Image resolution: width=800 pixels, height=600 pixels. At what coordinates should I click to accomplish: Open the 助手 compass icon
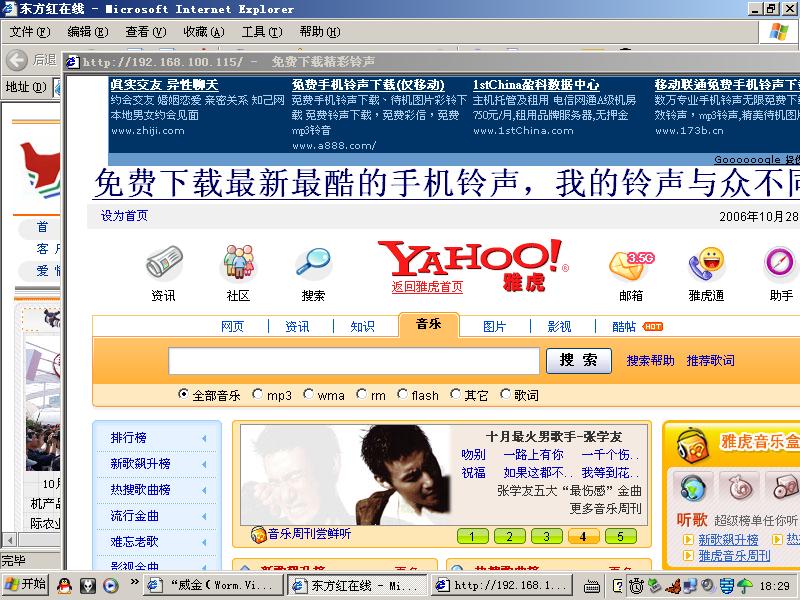tap(780, 264)
